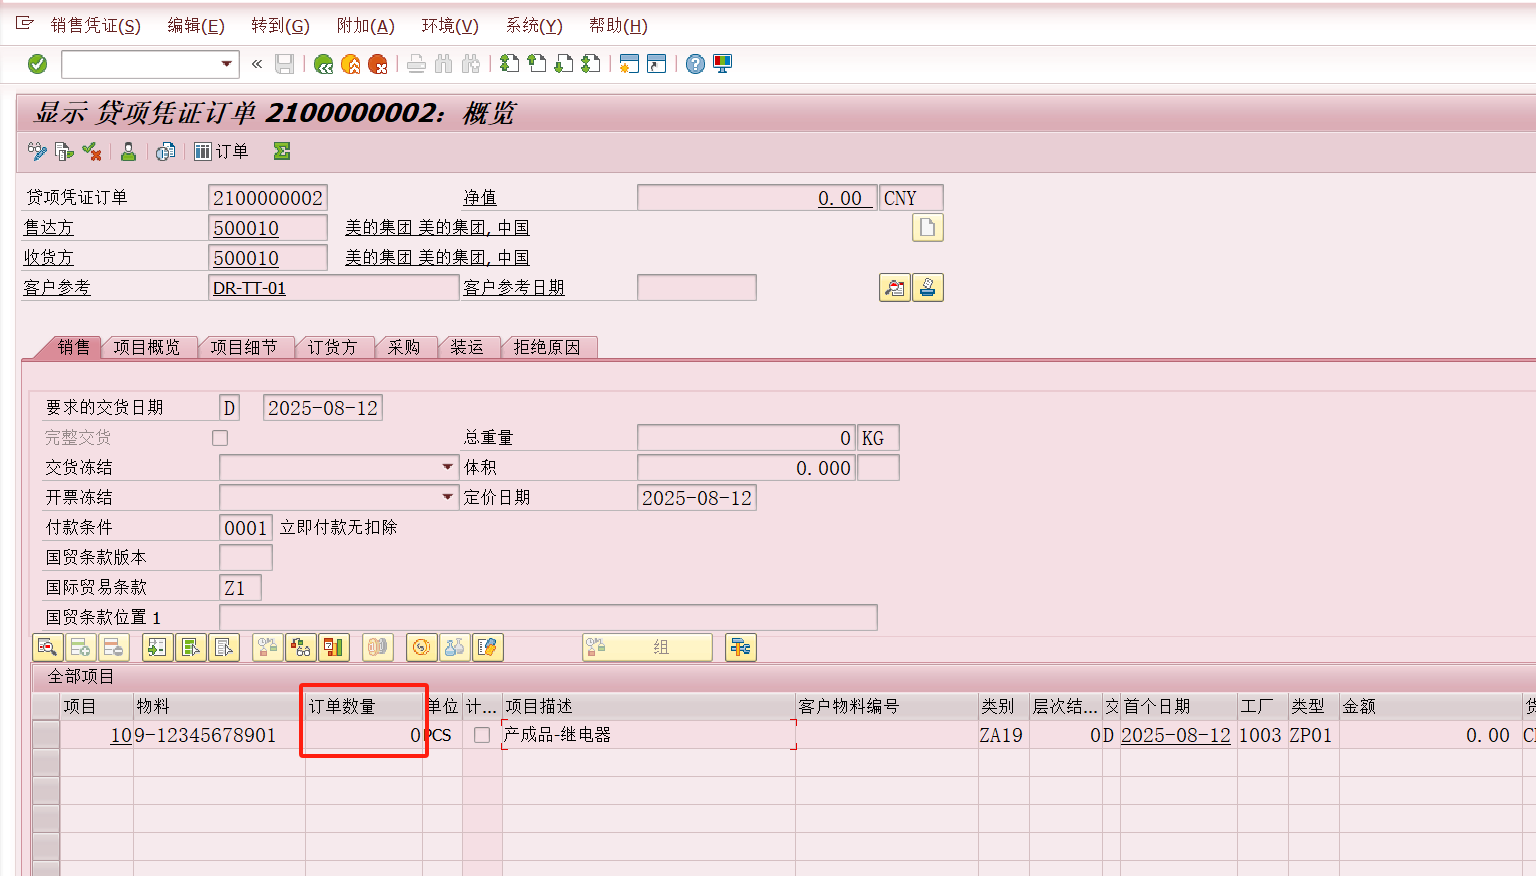Click the Create Item row-plus icon

pos(81,647)
